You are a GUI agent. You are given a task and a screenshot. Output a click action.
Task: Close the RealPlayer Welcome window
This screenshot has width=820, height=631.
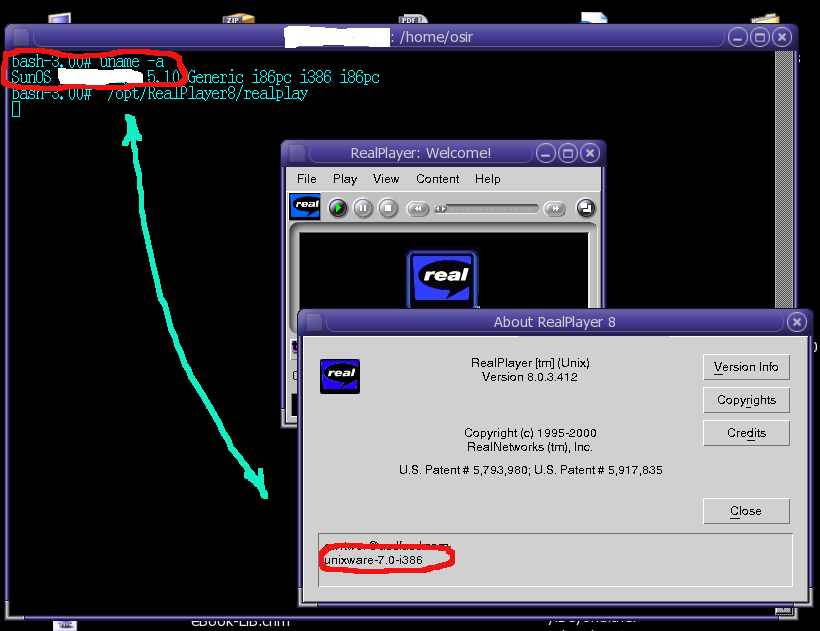[590, 153]
